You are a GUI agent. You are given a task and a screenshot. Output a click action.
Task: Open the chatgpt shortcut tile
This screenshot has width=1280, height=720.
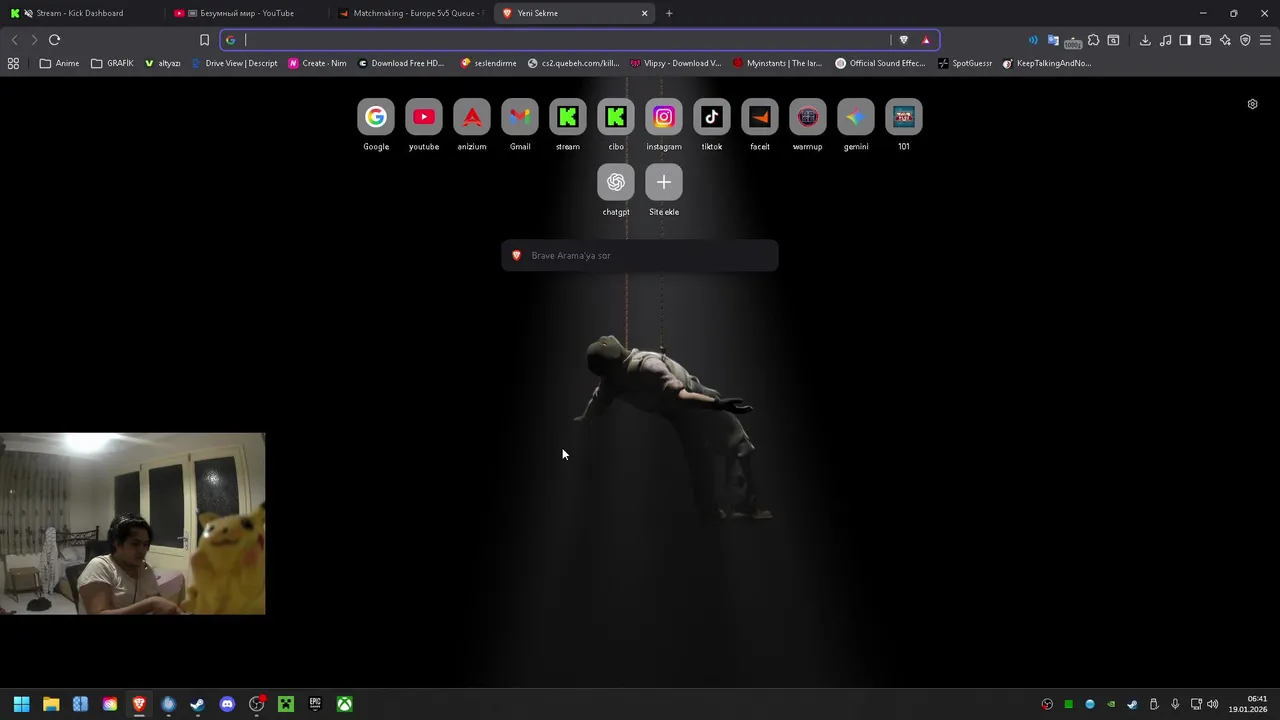click(x=616, y=182)
